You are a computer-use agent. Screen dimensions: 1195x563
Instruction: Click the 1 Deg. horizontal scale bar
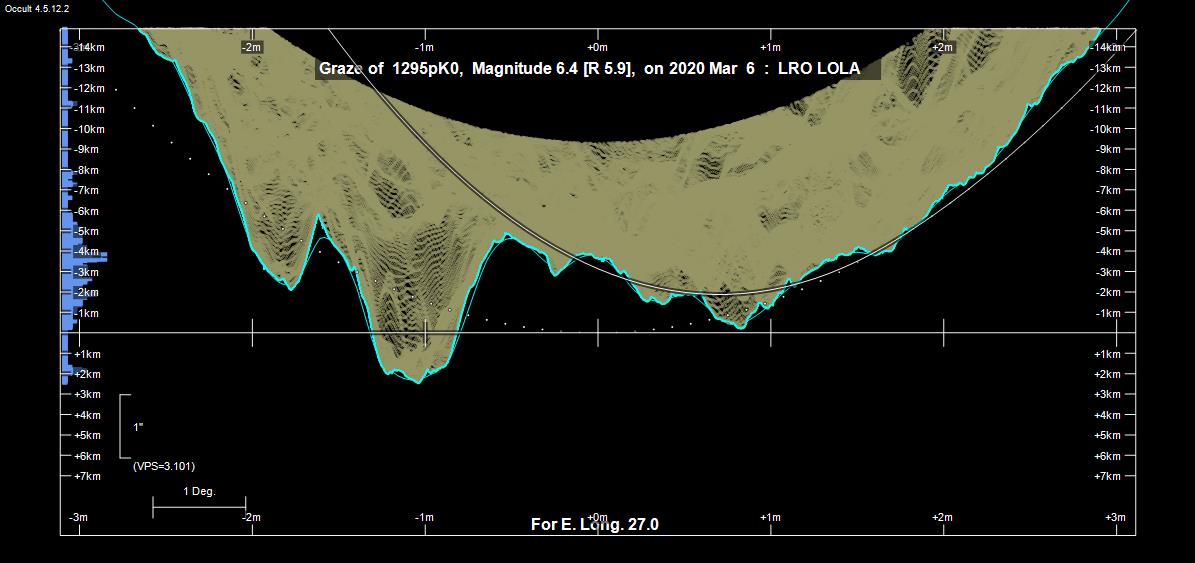point(200,507)
